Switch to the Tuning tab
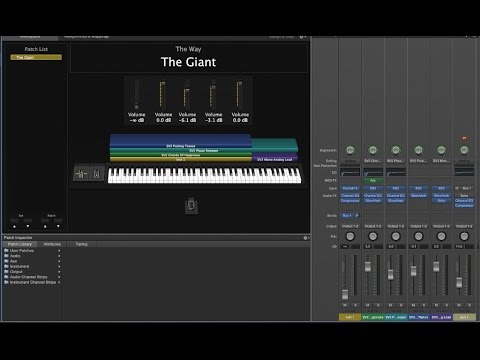Image resolution: width=480 pixels, height=360 pixels. click(82, 244)
